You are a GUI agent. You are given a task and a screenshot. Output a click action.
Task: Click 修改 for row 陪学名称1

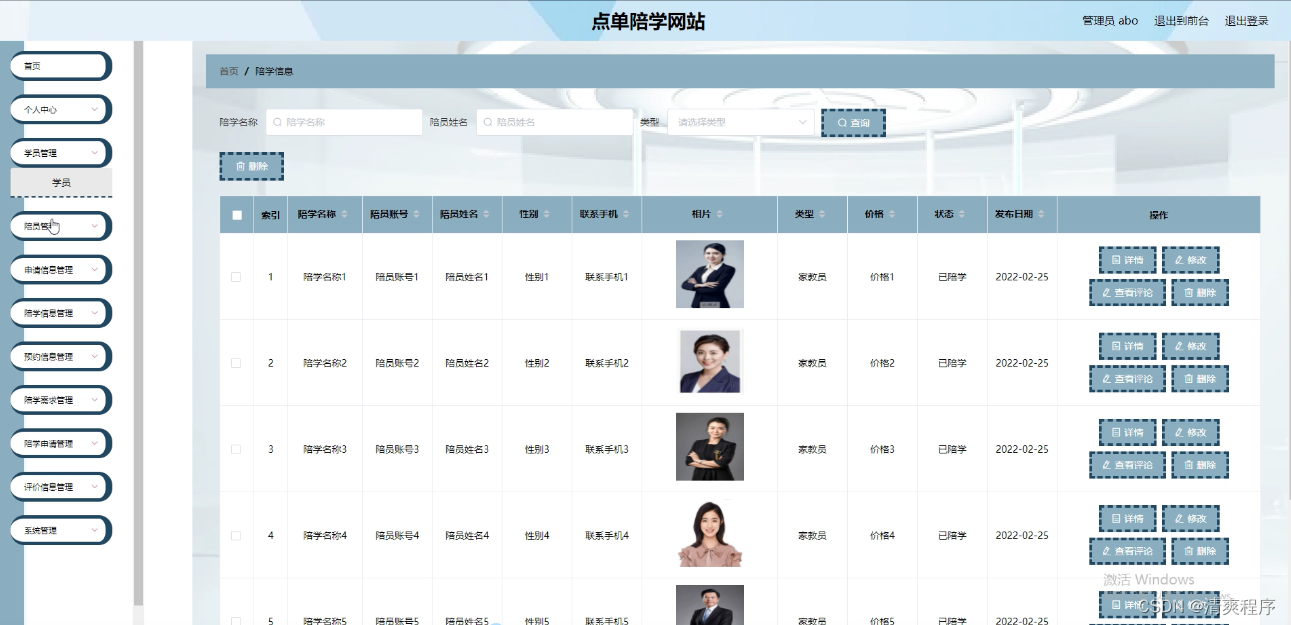[x=1190, y=260]
